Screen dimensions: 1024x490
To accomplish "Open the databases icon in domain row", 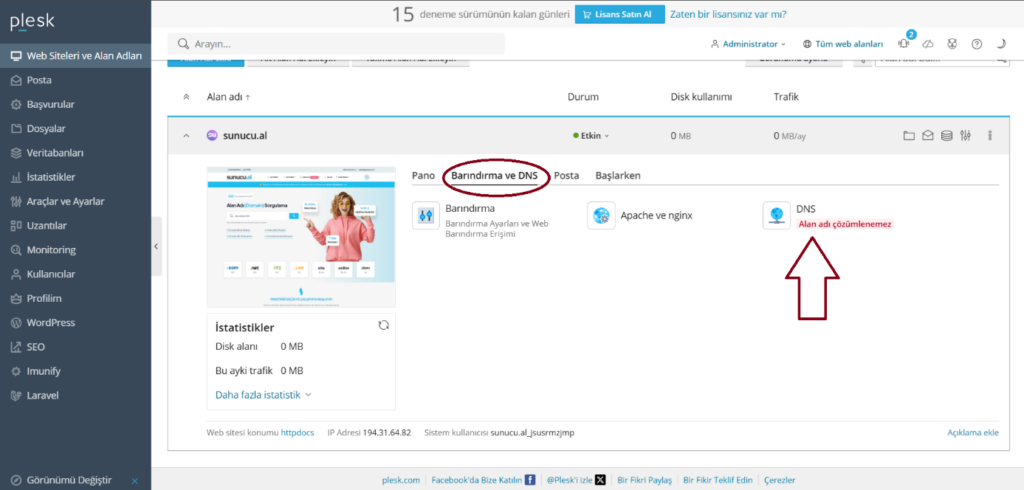I will [947, 136].
